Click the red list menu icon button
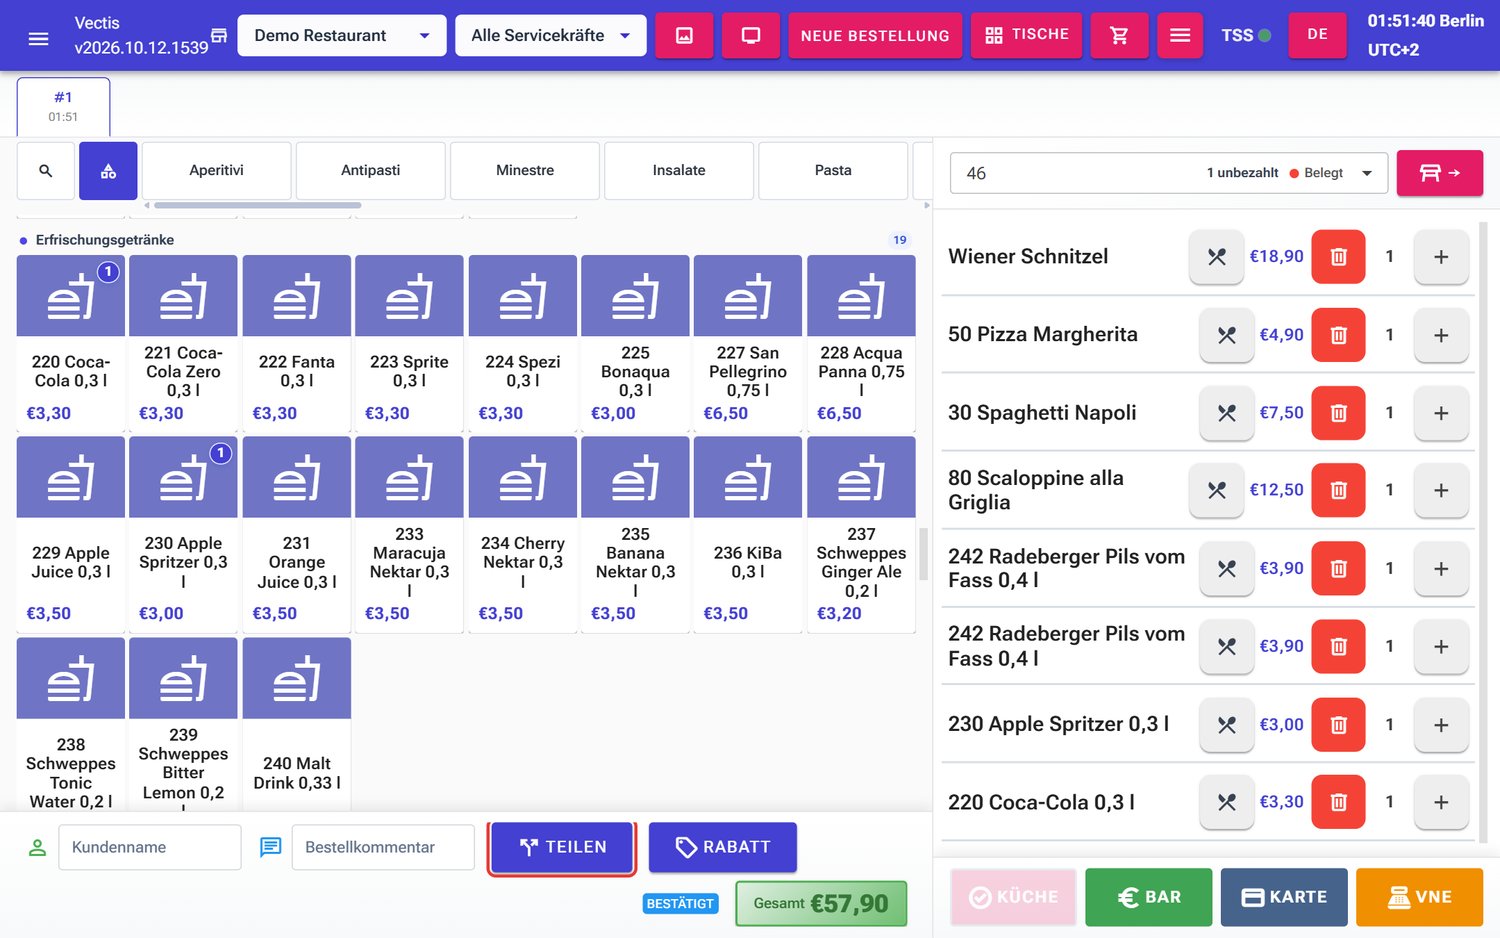1500x938 pixels. click(x=1180, y=36)
